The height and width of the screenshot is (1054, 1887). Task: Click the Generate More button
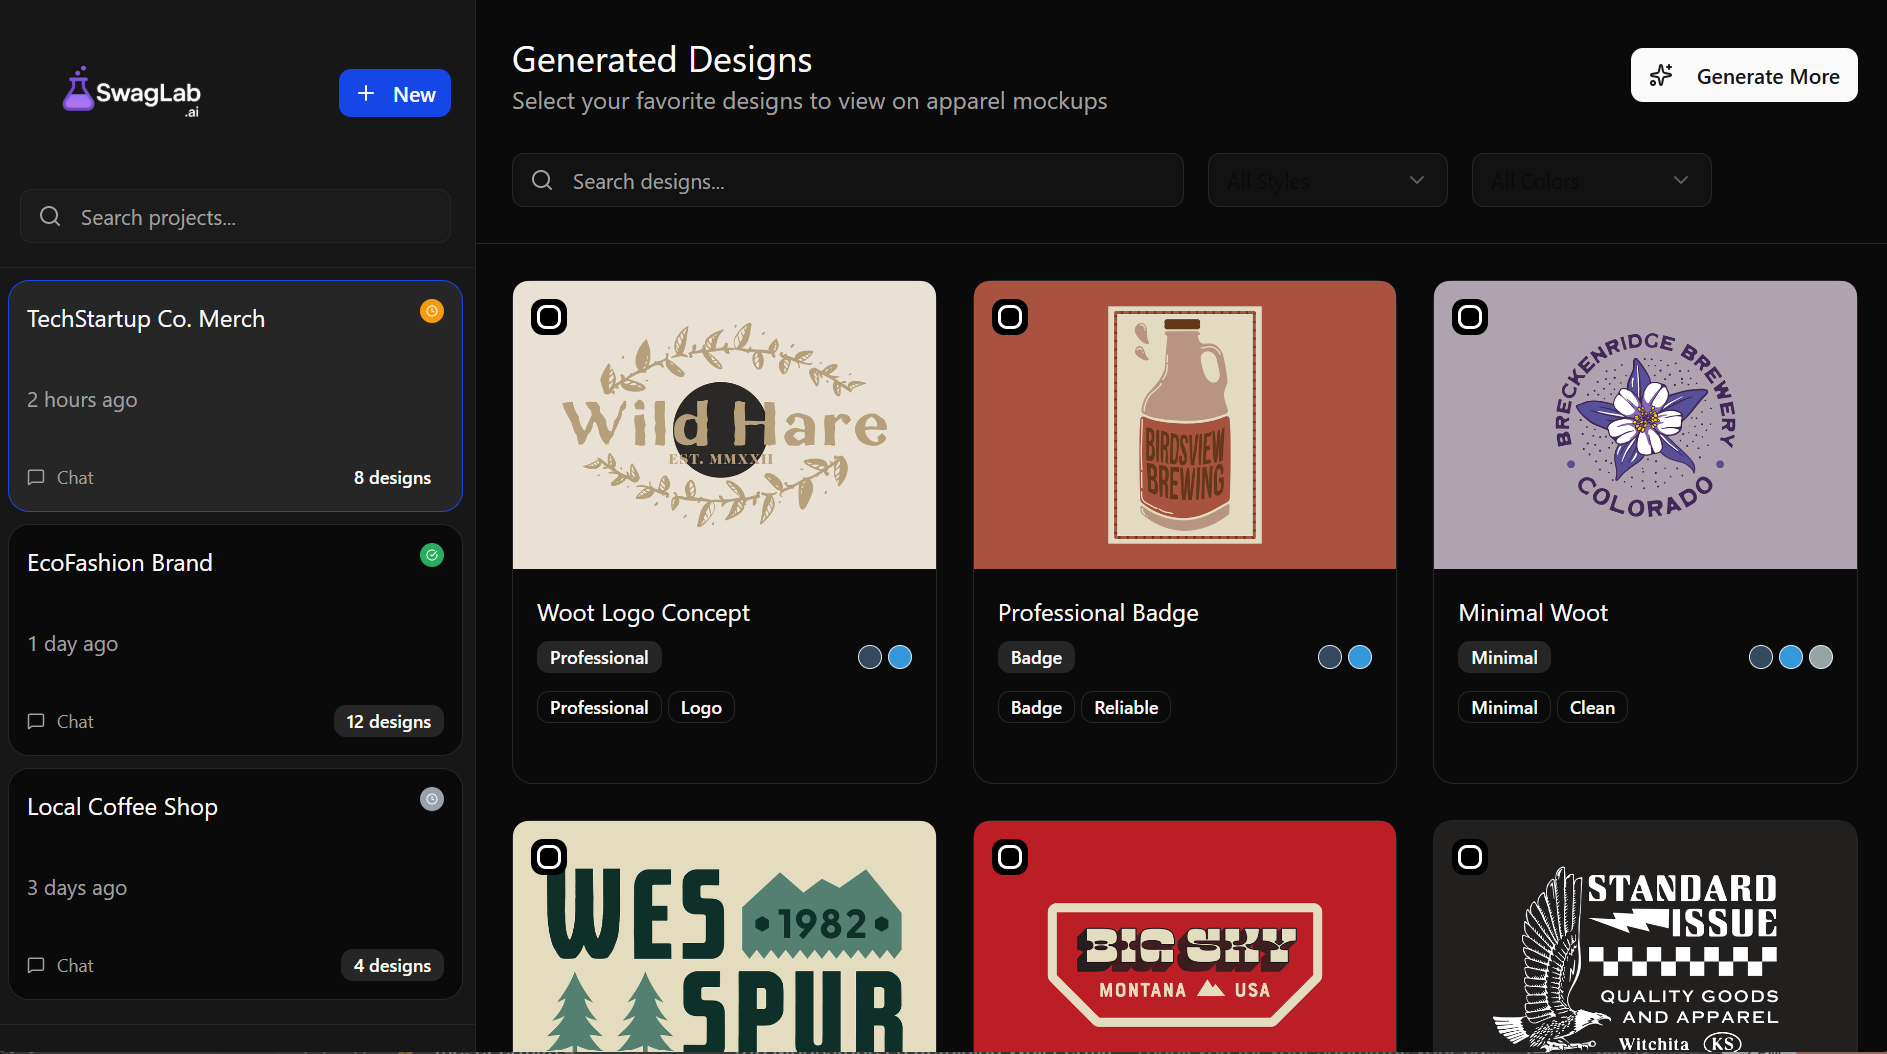pyautogui.click(x=1744, y=76)
